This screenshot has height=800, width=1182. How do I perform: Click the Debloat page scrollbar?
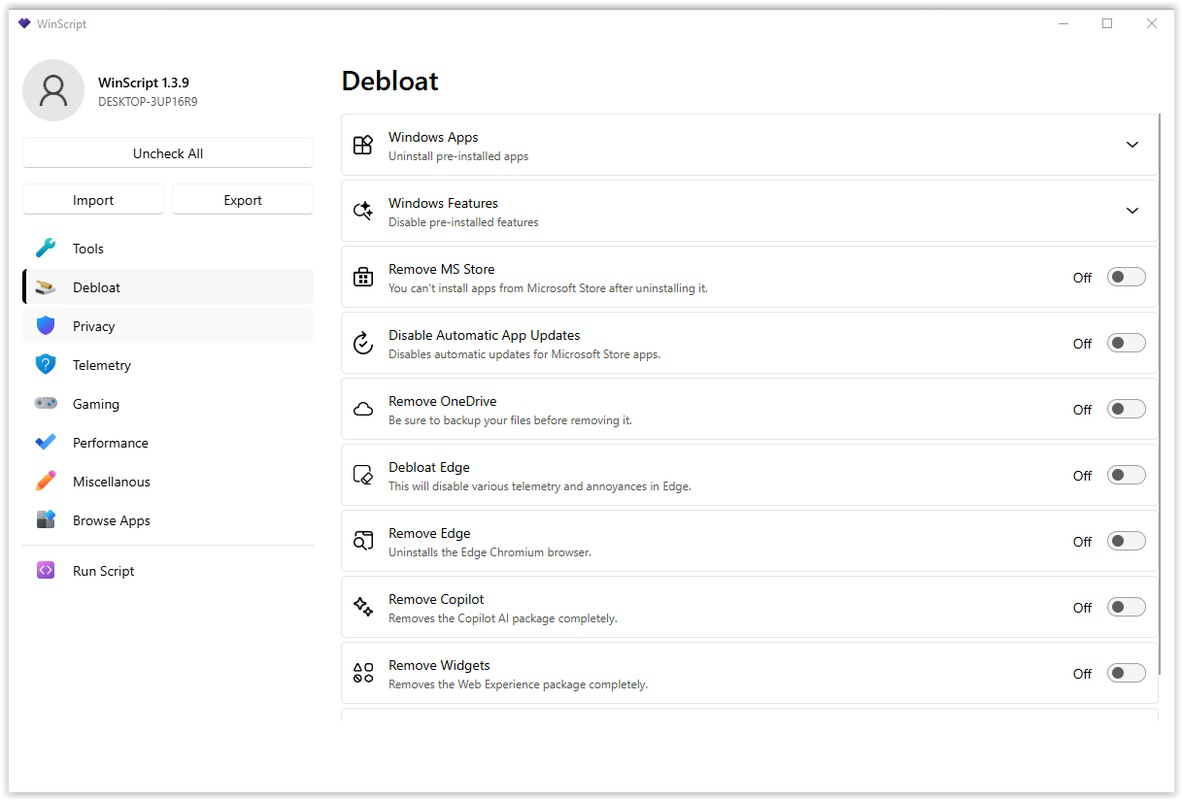coord(1159,394)
